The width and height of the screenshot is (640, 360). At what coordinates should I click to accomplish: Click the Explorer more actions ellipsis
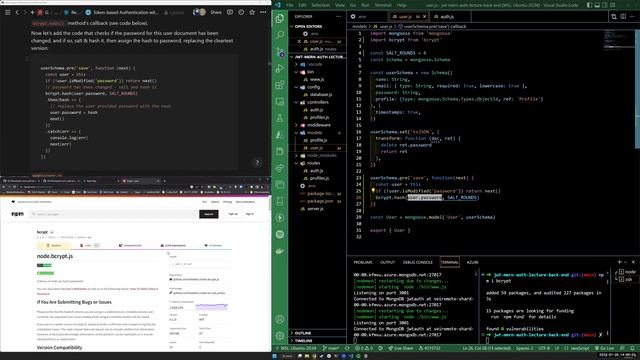[338, 17]
